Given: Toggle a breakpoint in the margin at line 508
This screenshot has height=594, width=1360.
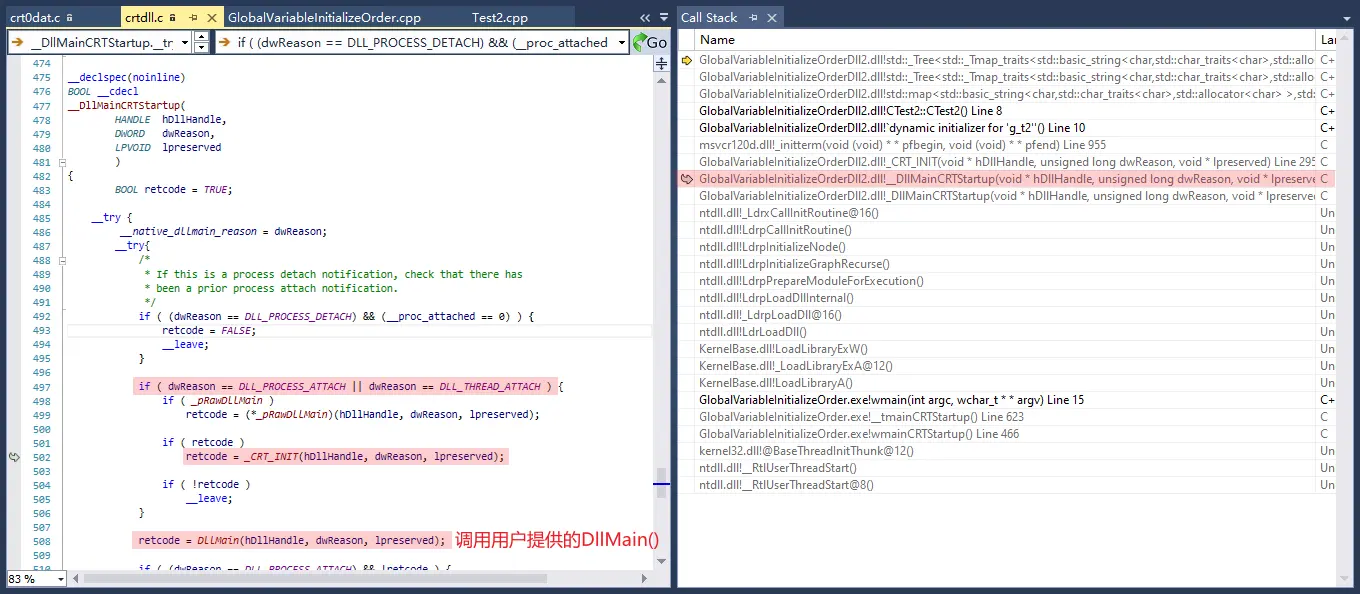Looking at the screenshot, I should pyautogui.click(x=14, y=540).
